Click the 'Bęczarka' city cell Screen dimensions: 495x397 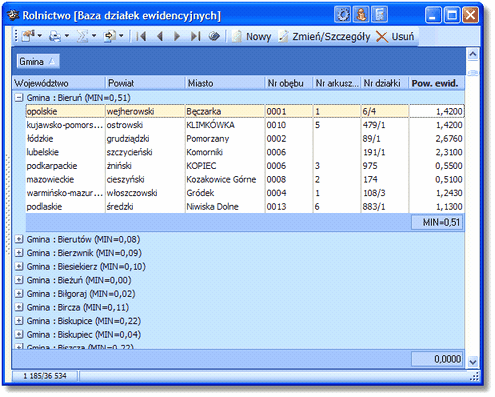pyautogui.click(x=225, y=111)
